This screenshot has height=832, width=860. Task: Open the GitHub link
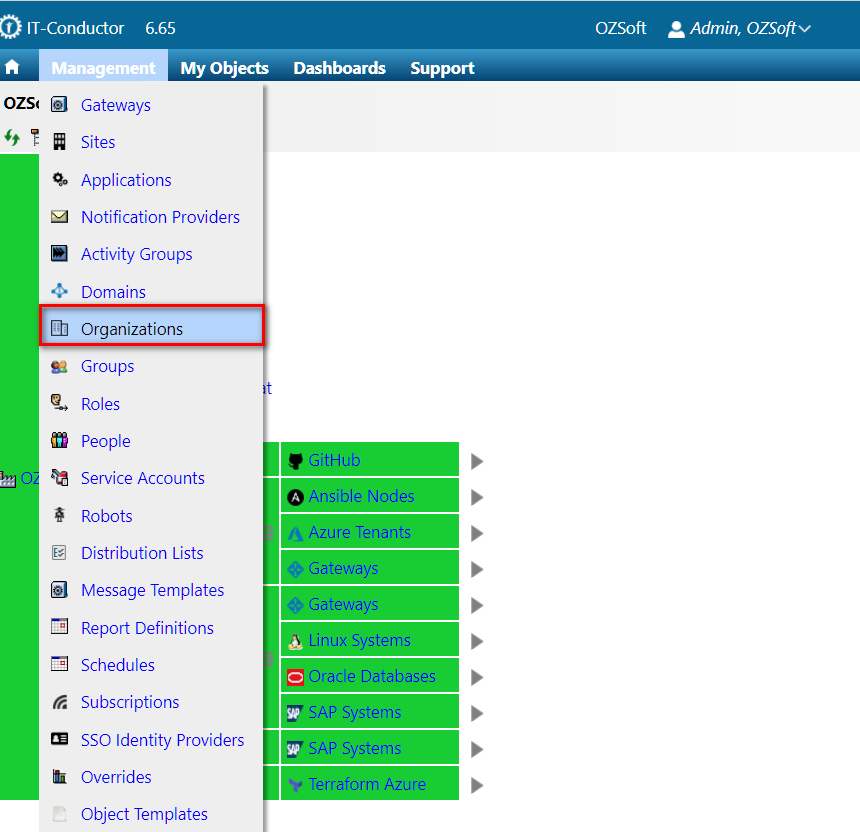click(334, 460)
